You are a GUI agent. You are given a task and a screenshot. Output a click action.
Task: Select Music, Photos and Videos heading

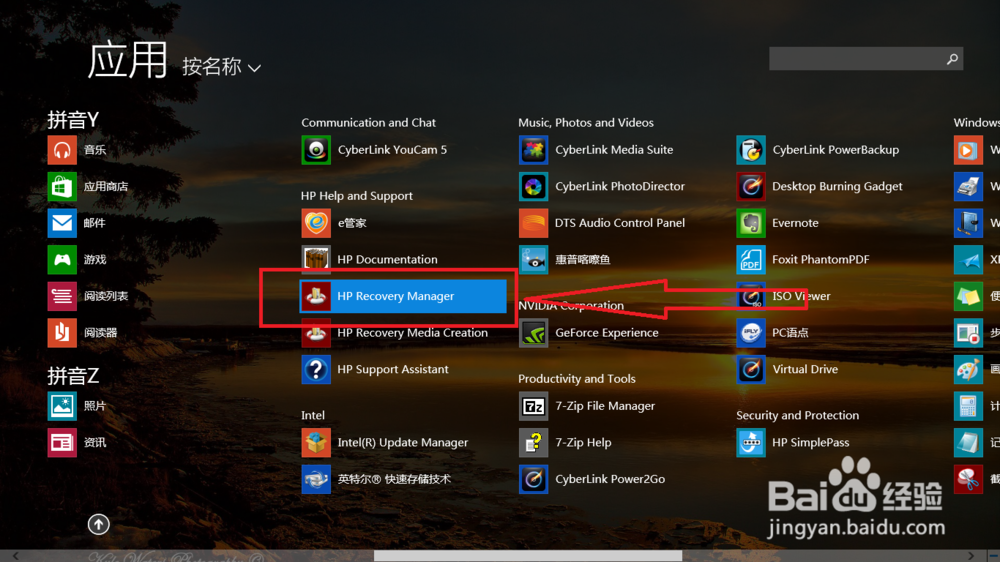tap(585, 122)
